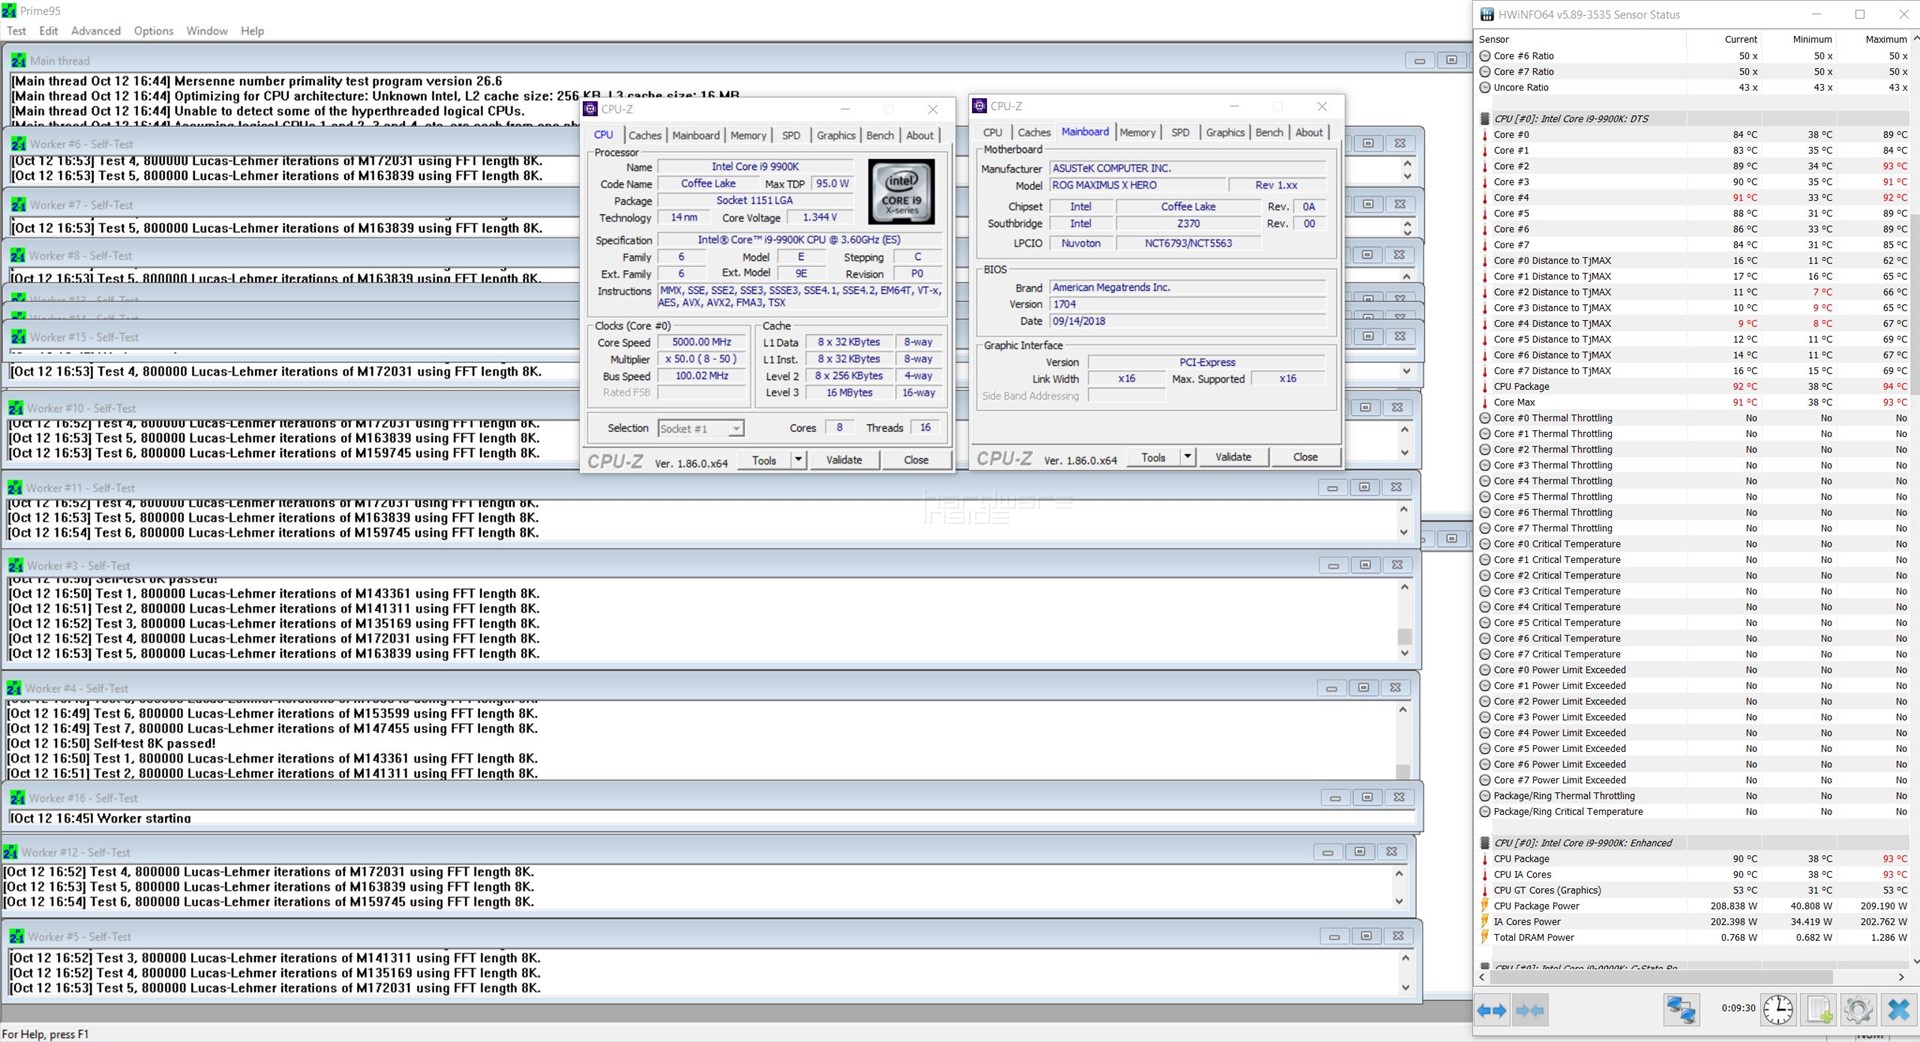Click the HWiNFO expand layout arrows button
Screen dimensions: 1920x1042
pos(1492,1010)
